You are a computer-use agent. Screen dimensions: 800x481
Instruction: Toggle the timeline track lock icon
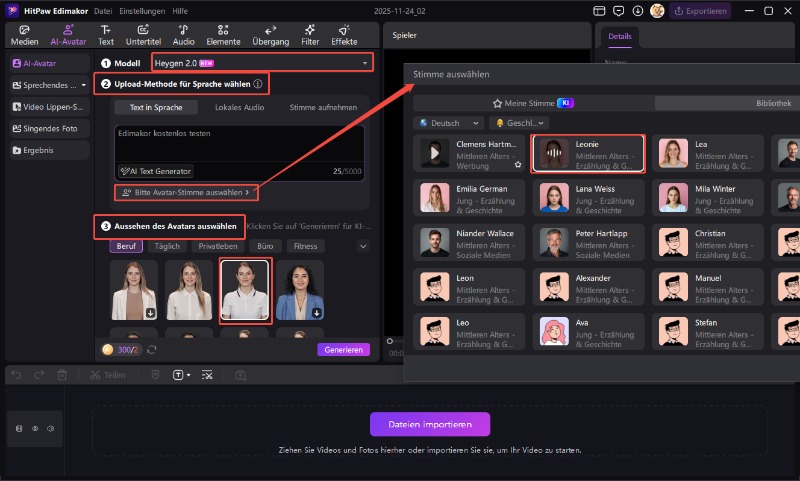point(19,429)
